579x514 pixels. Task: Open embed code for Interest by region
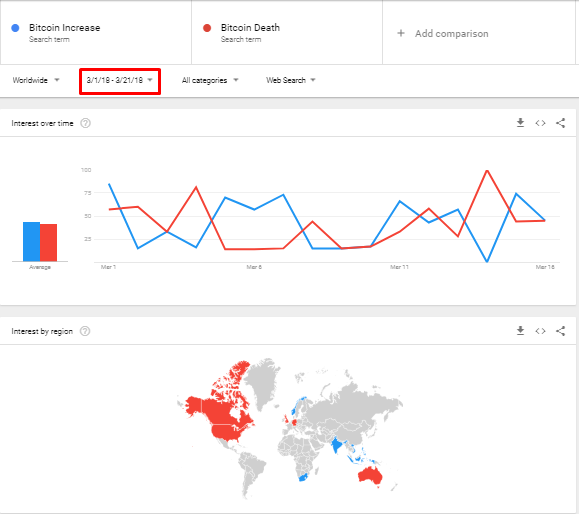click(540, 331)
